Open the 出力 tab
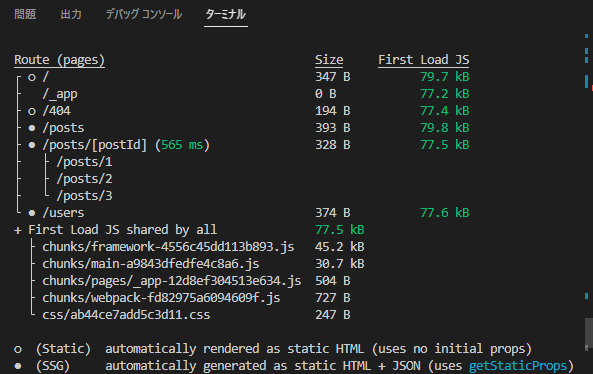 (71, 14)
